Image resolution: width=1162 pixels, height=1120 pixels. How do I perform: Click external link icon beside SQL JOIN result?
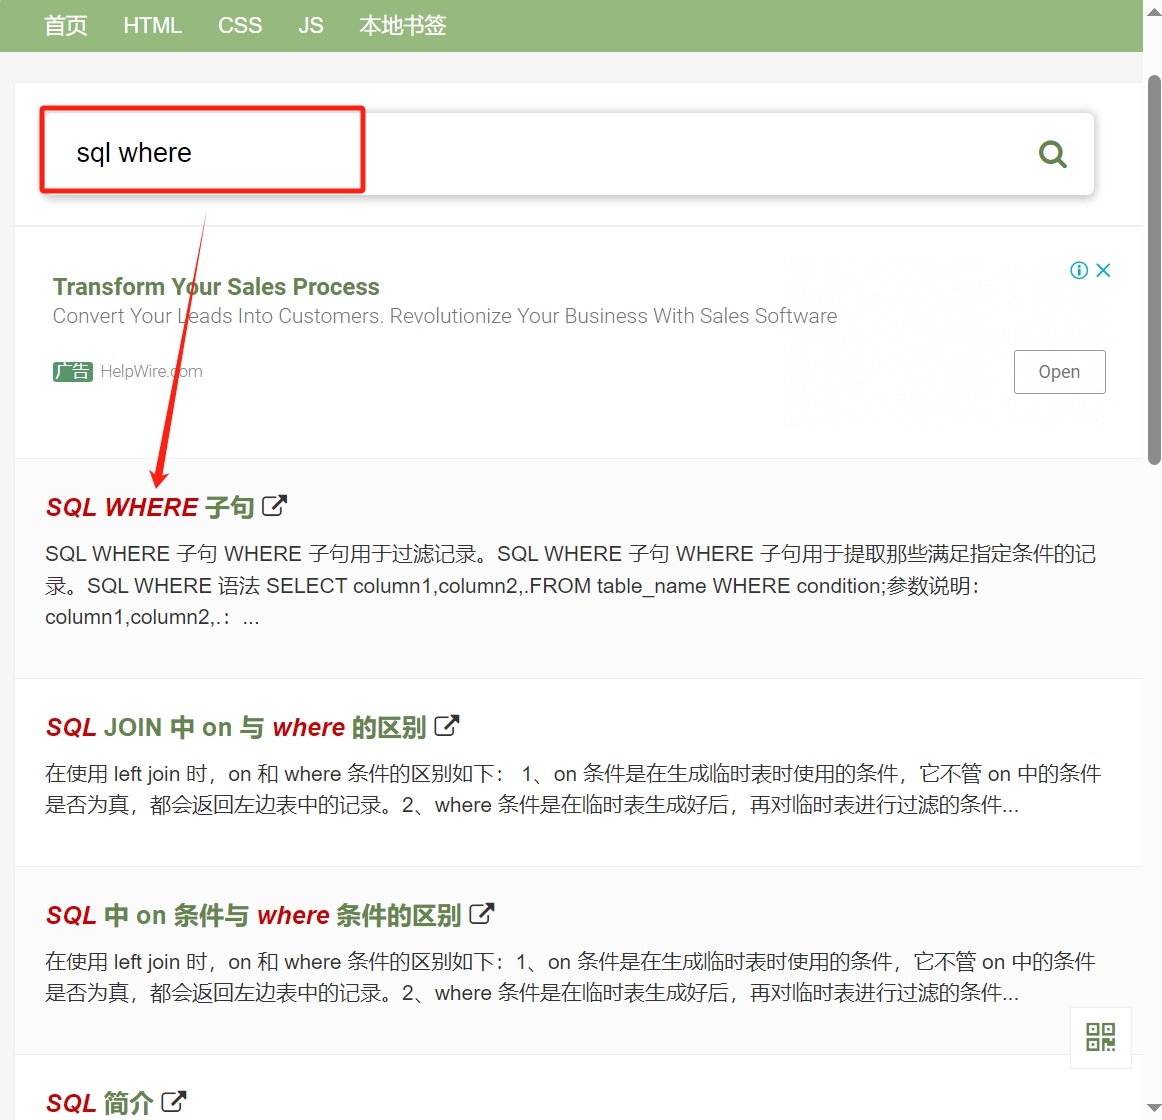point(446,726)
